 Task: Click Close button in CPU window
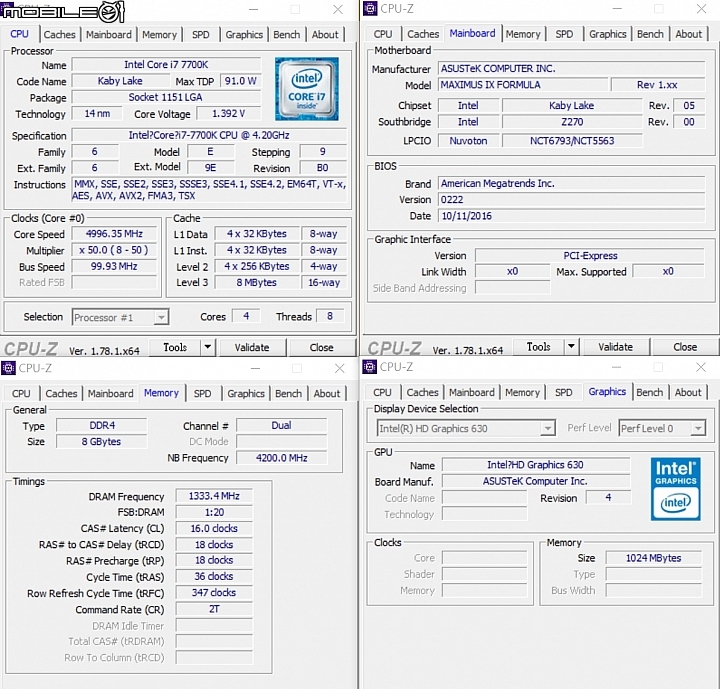coord(321,347)
